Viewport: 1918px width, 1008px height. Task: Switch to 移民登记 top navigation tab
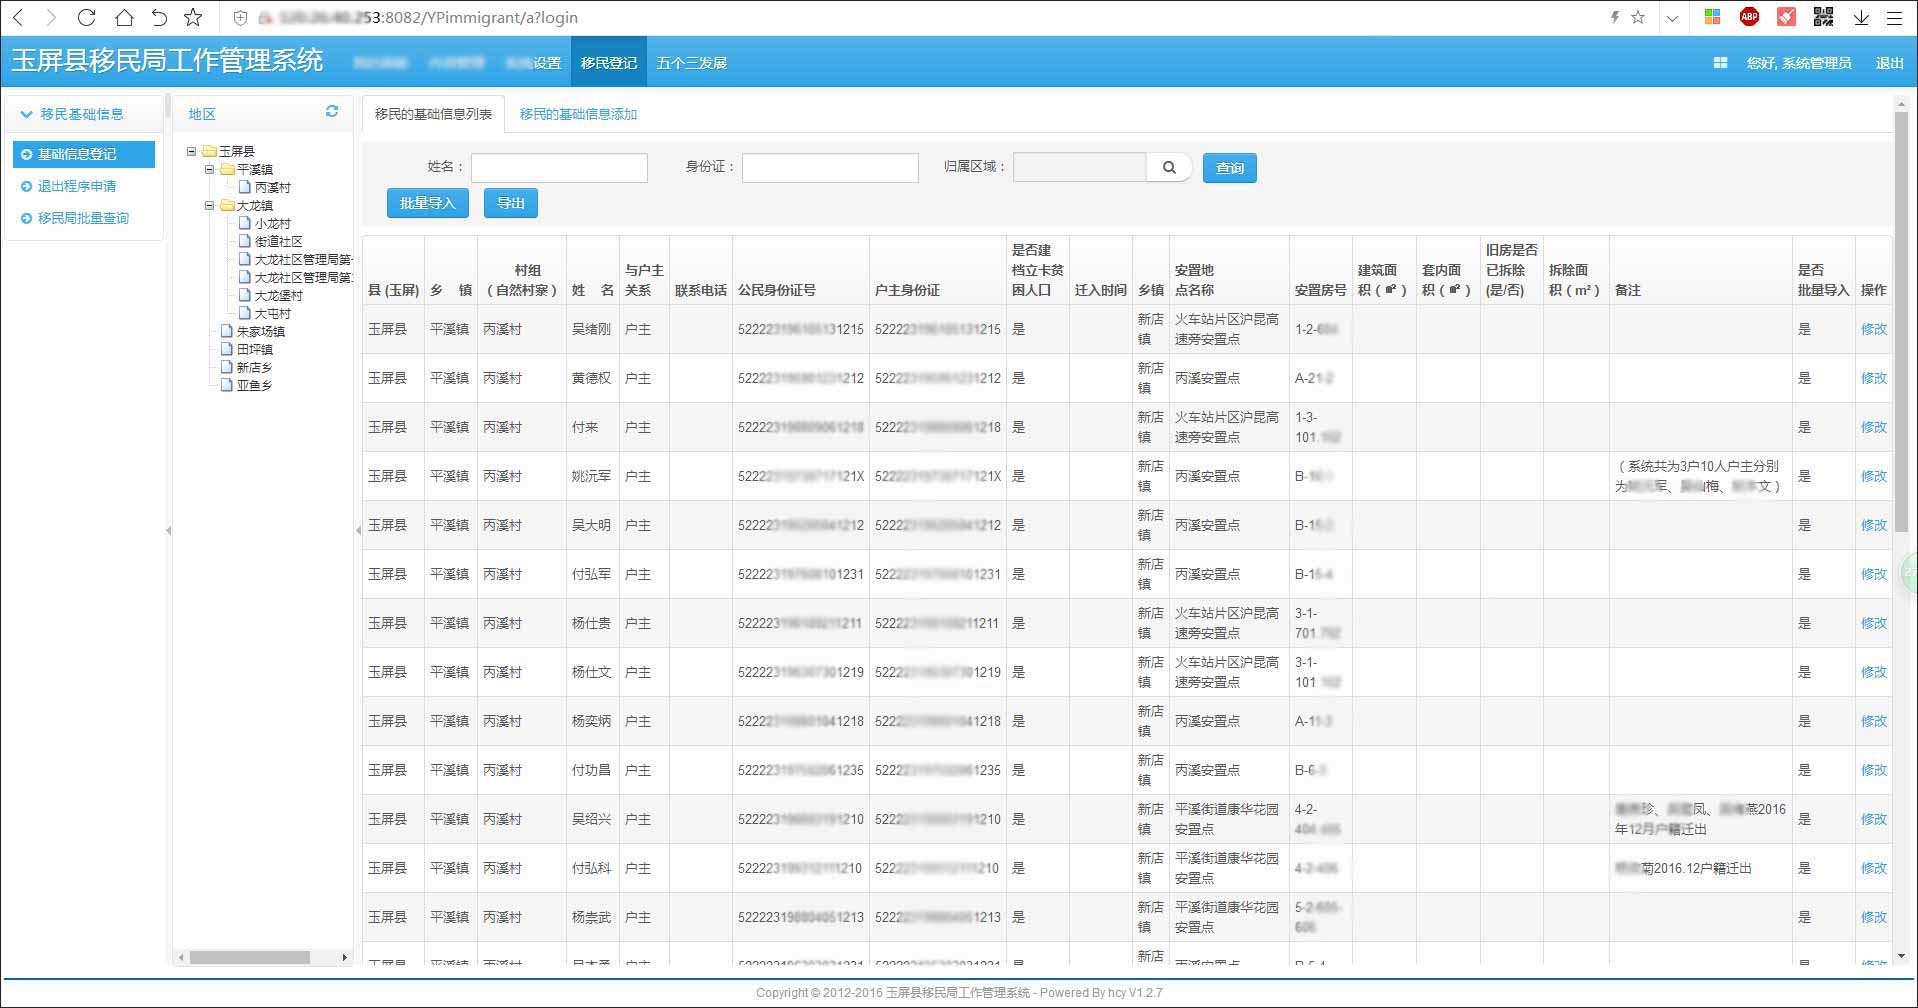(609, 62)
